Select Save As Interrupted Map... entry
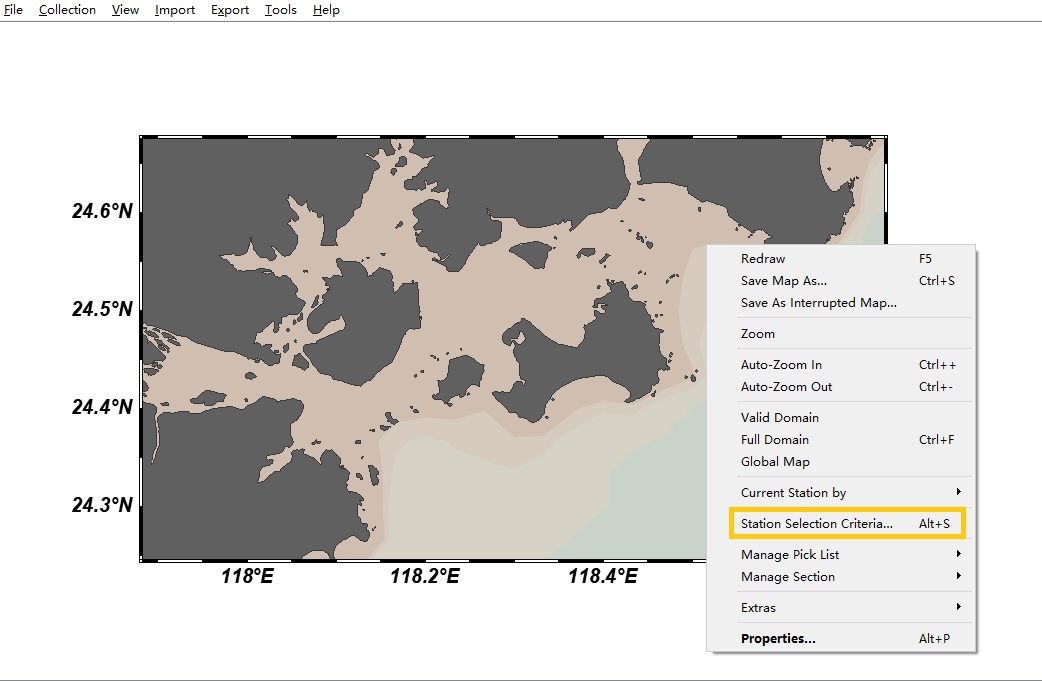Viewport: 1042px width, 681px height. pyautogui.click(x=842, y=302)
